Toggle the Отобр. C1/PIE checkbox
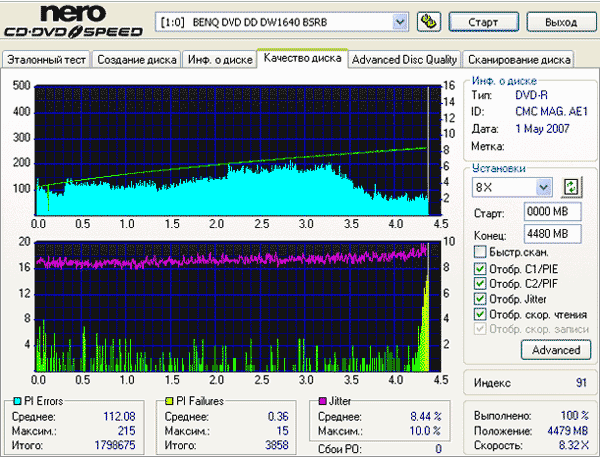 (479, 269)
